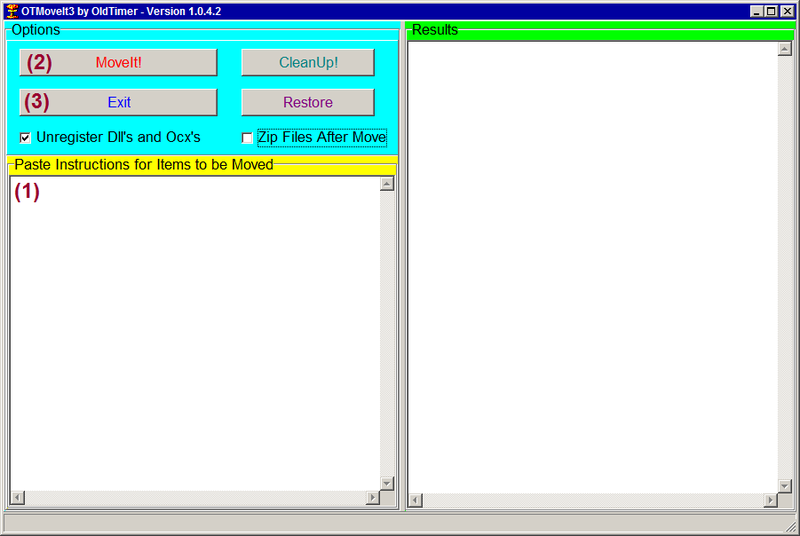Click the instructions box scroll right arrow
This screenshot has width=800, height=536.
(373, 498)
